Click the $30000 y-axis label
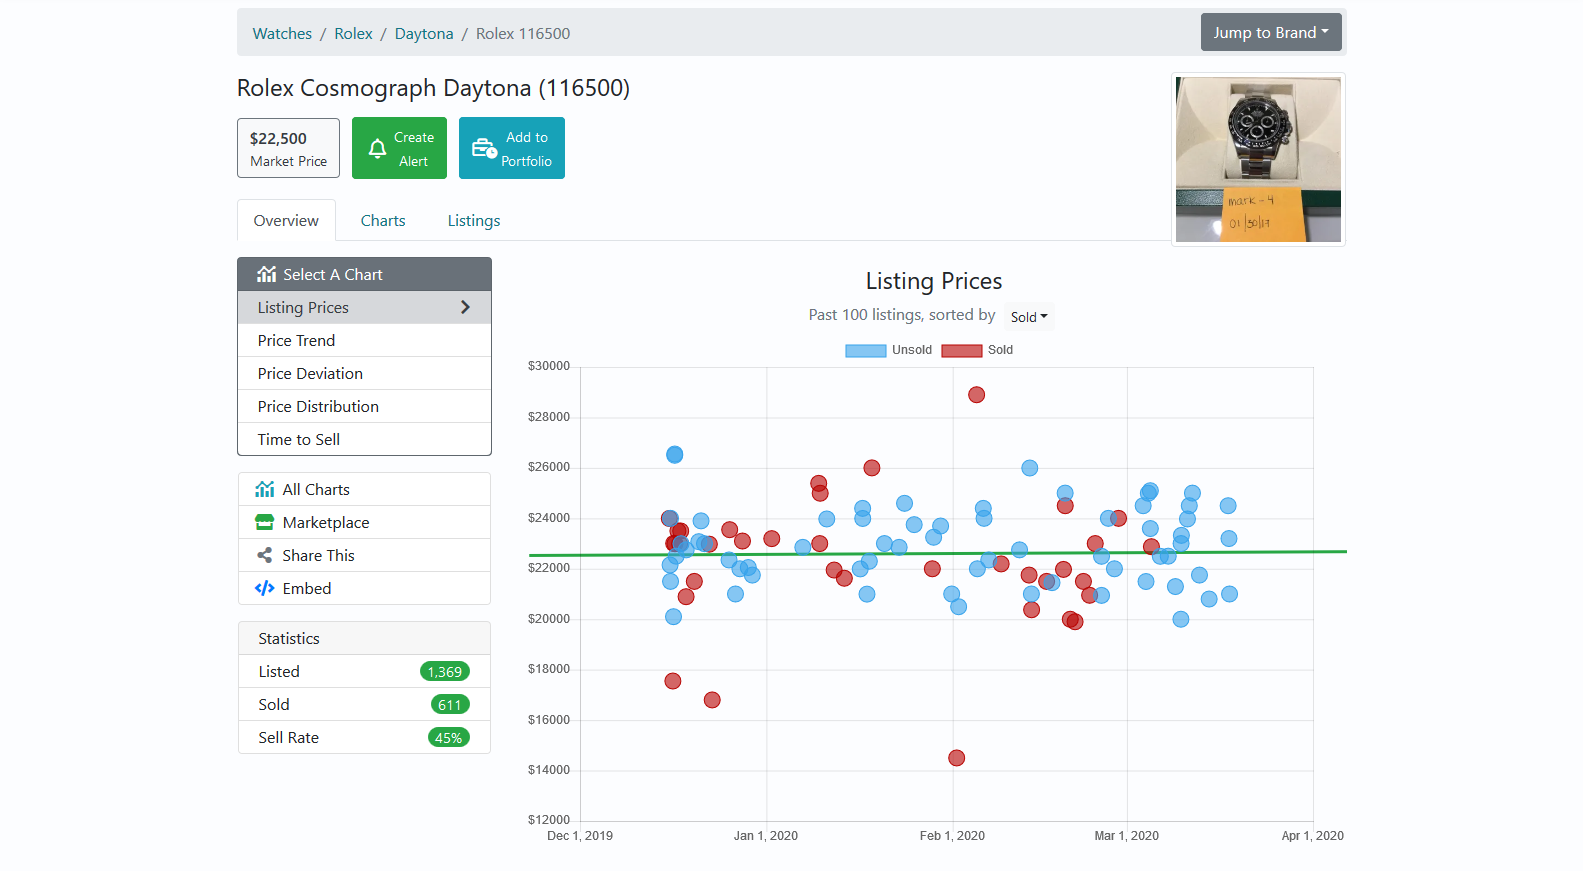This screenshot has height=871, width=1583. (x=549, y=366)
